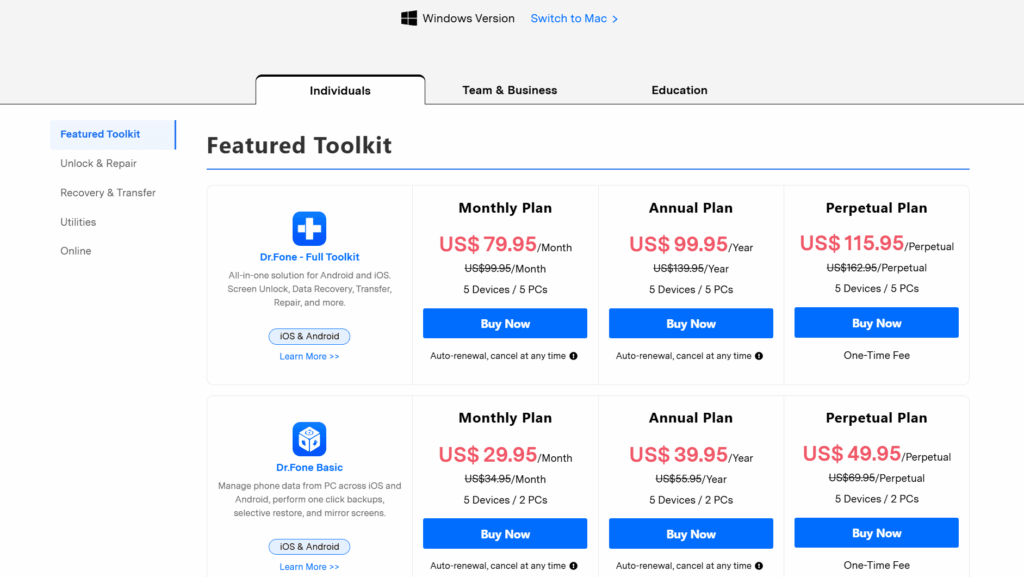Click the Featured Toolkit page heading
The height and width of the screenshot is (577, 1024).
tap(299, 145)
